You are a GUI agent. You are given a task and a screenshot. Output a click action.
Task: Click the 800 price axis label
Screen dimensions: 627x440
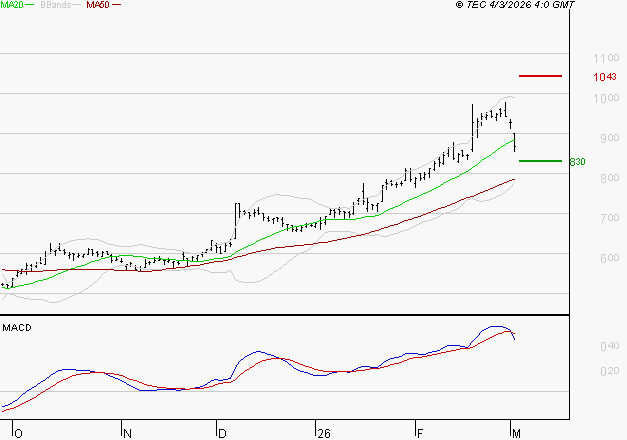[609, 178]
